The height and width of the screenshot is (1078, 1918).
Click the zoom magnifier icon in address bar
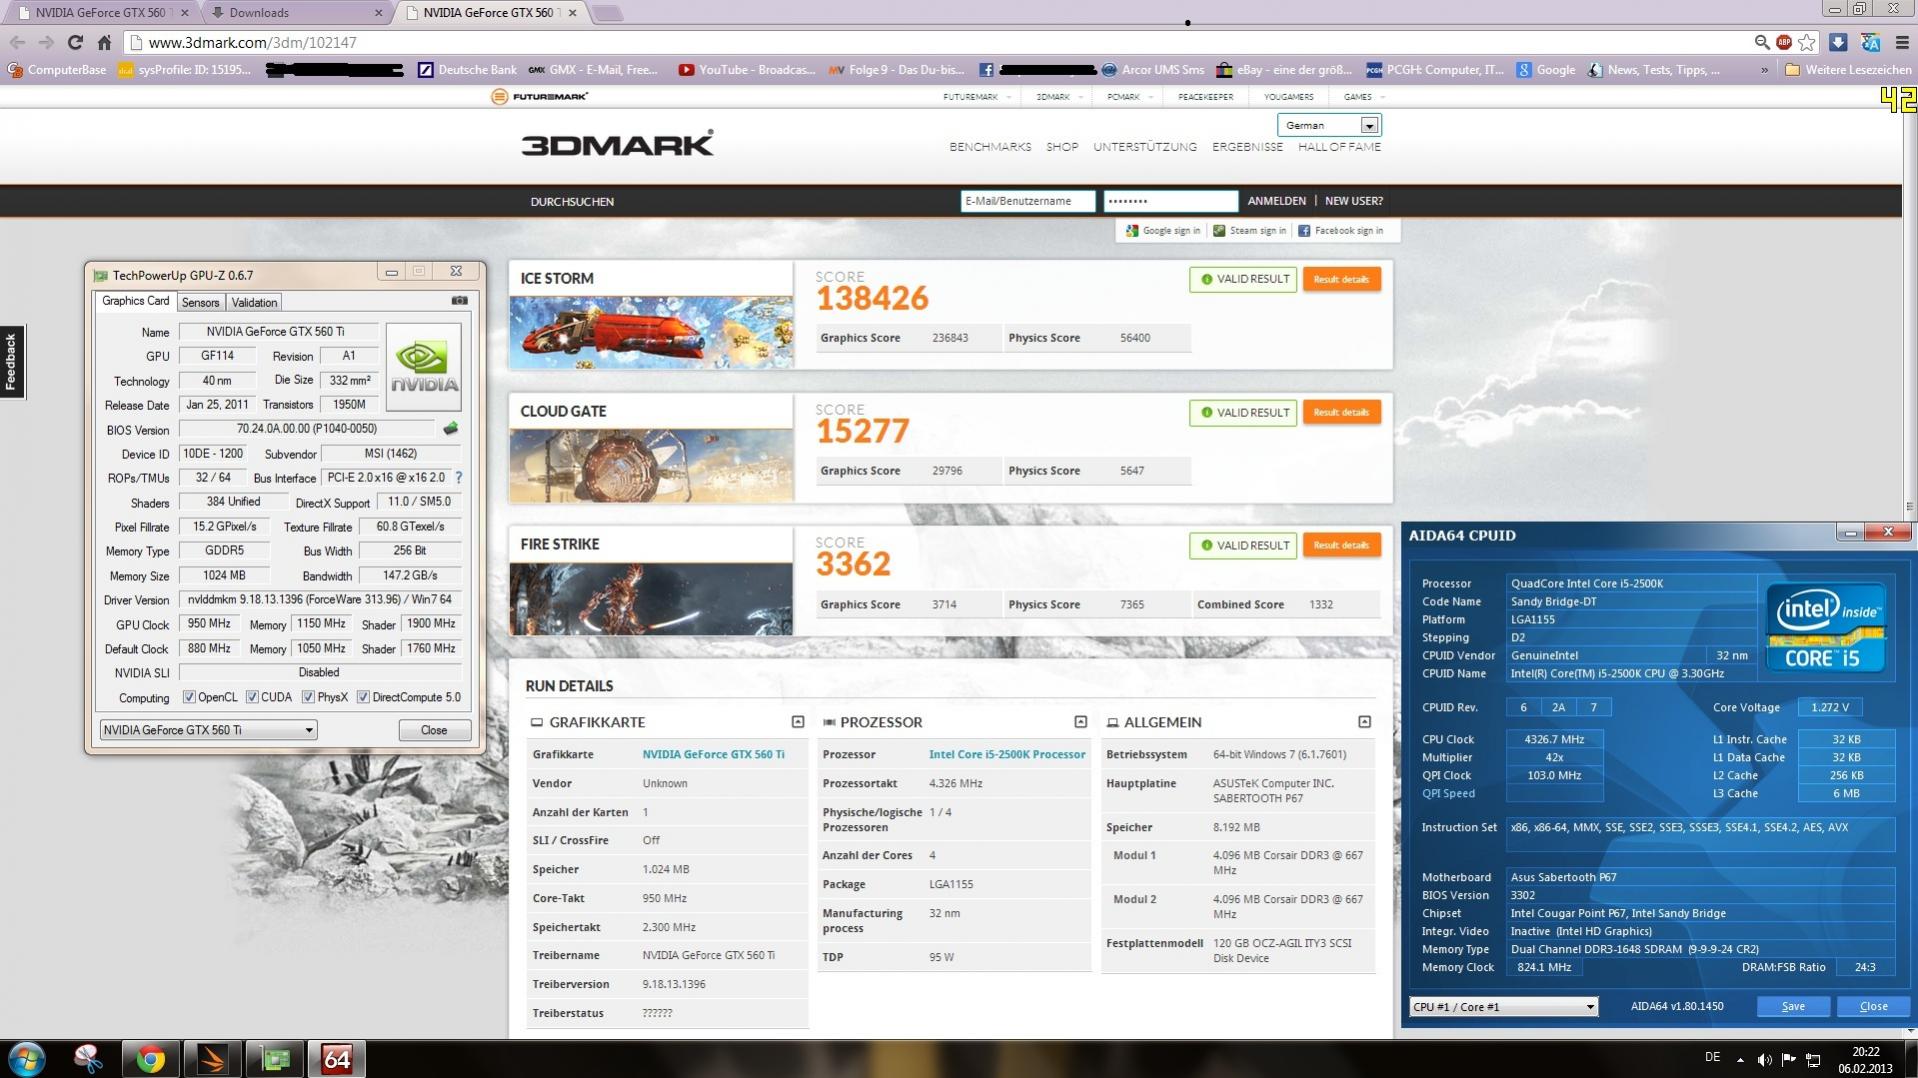pos(1762,42)
